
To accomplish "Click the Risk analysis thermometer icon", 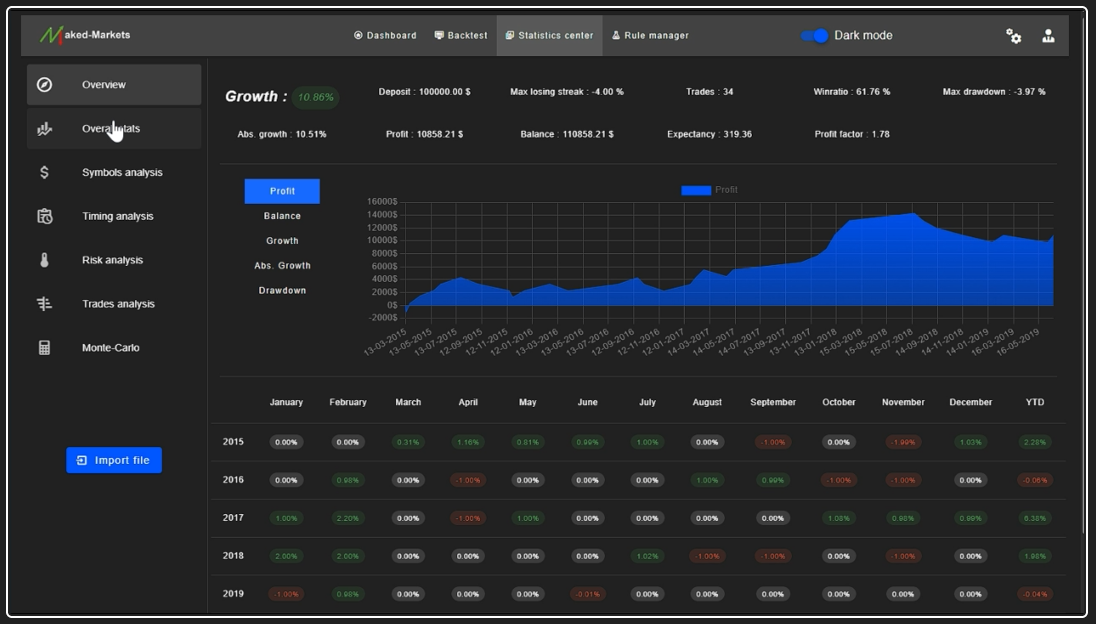I will (x=44, y=260).
